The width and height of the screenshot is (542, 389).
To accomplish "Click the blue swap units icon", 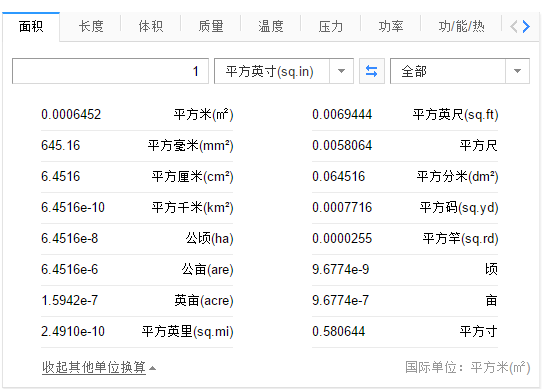I will coord(372,71).
